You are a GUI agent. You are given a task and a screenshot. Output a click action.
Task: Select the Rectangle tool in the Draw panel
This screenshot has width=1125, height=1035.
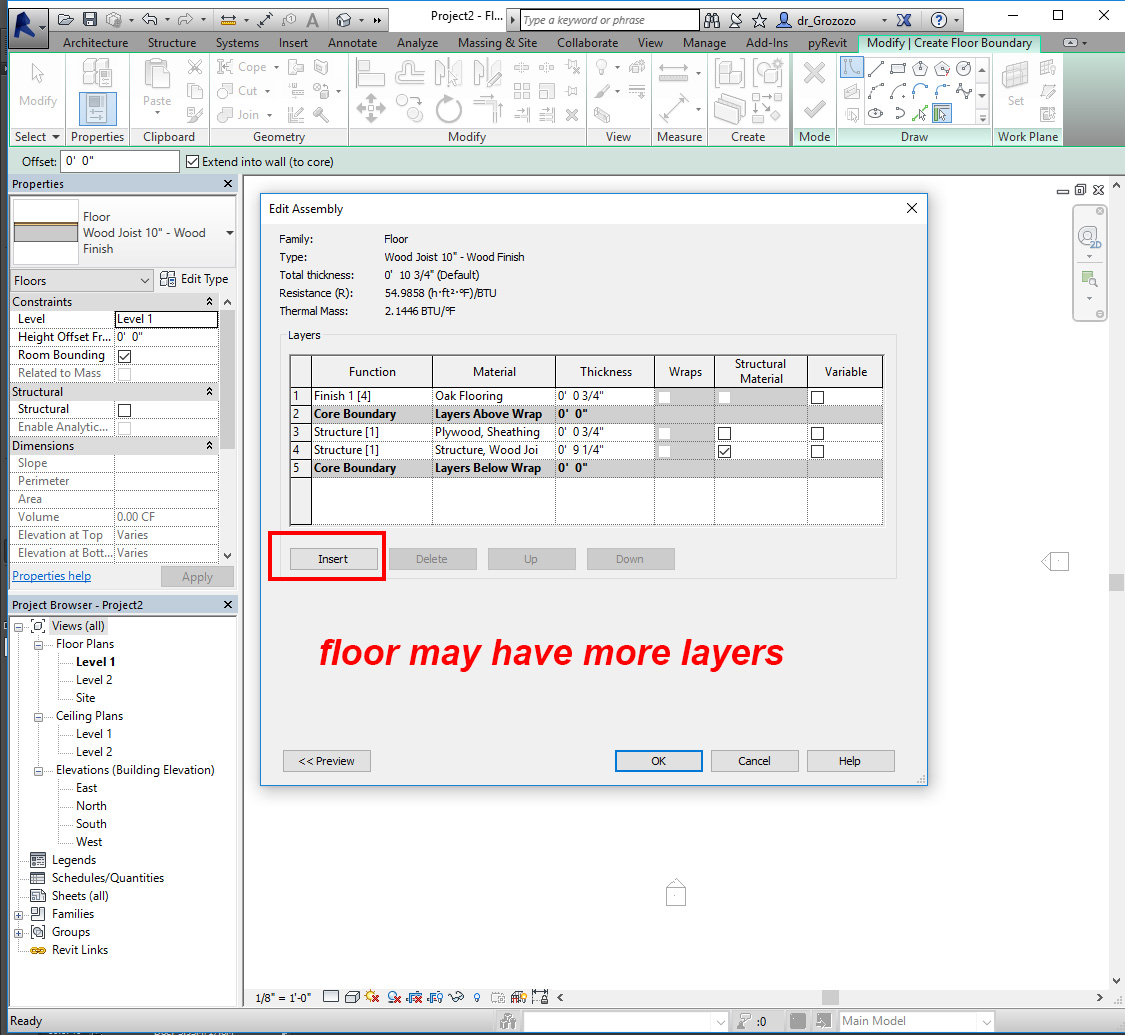pyautogui.click(x=898, y=68)
